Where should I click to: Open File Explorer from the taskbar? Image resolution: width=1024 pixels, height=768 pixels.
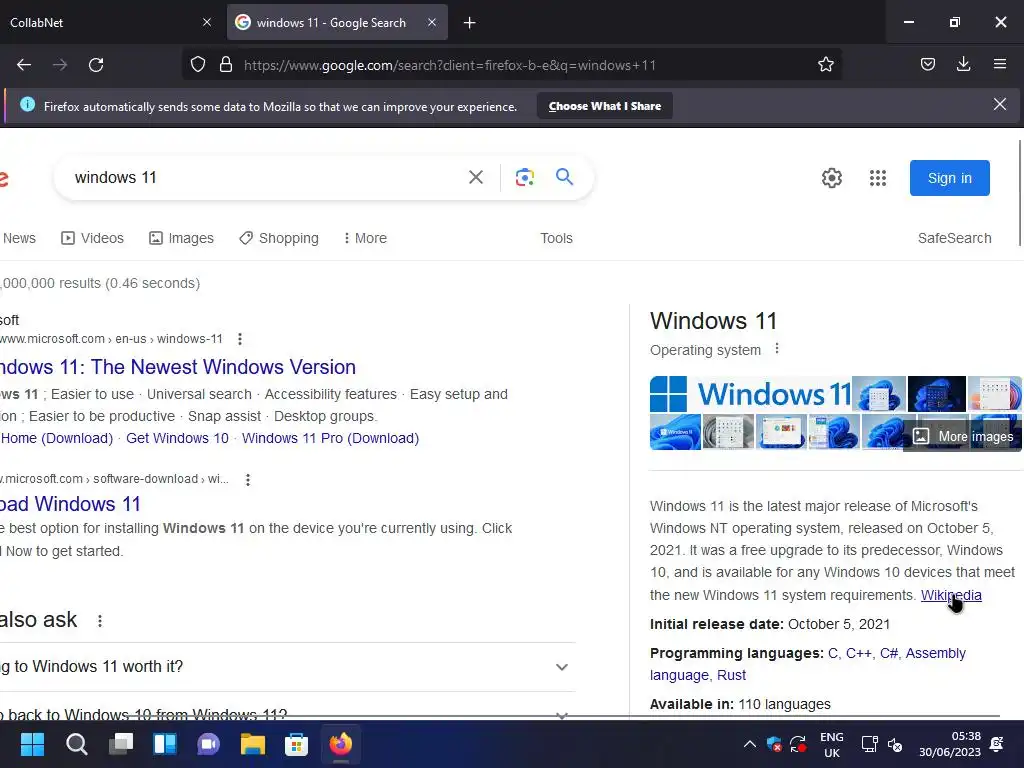(x=253, y=744)
